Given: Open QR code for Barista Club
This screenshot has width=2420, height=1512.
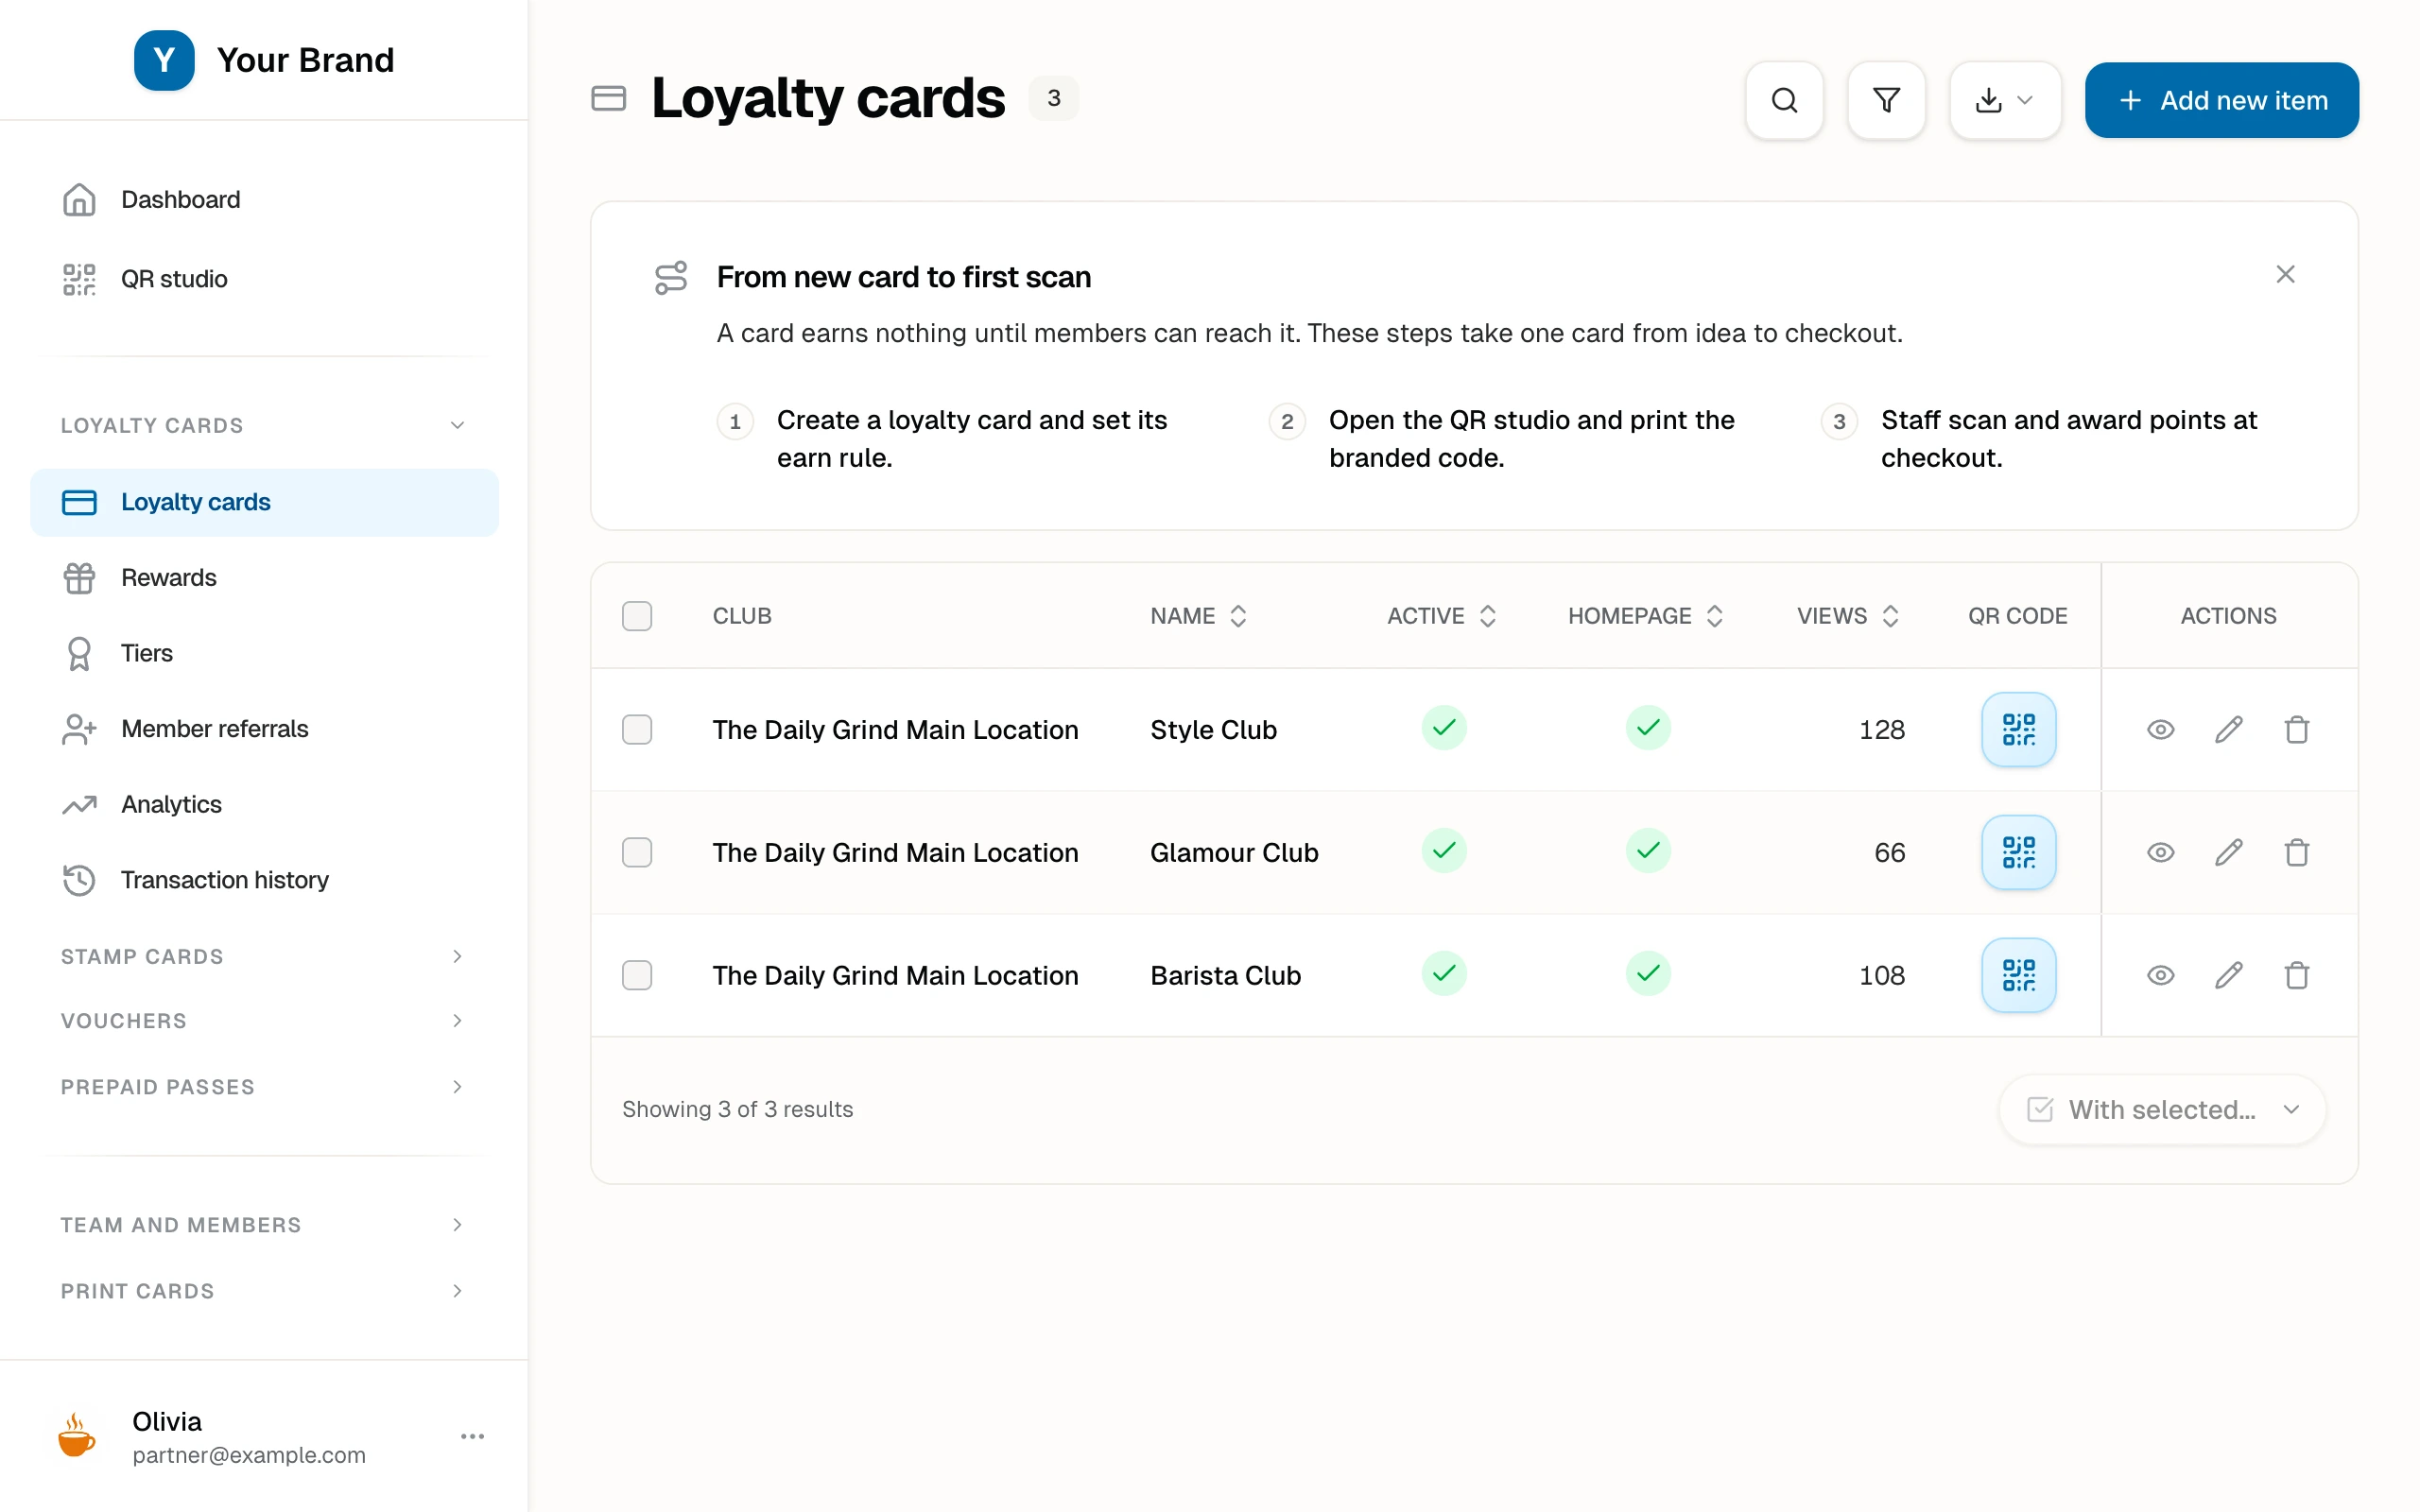Looking at the screenshot, I should (x=2018, y=975).
